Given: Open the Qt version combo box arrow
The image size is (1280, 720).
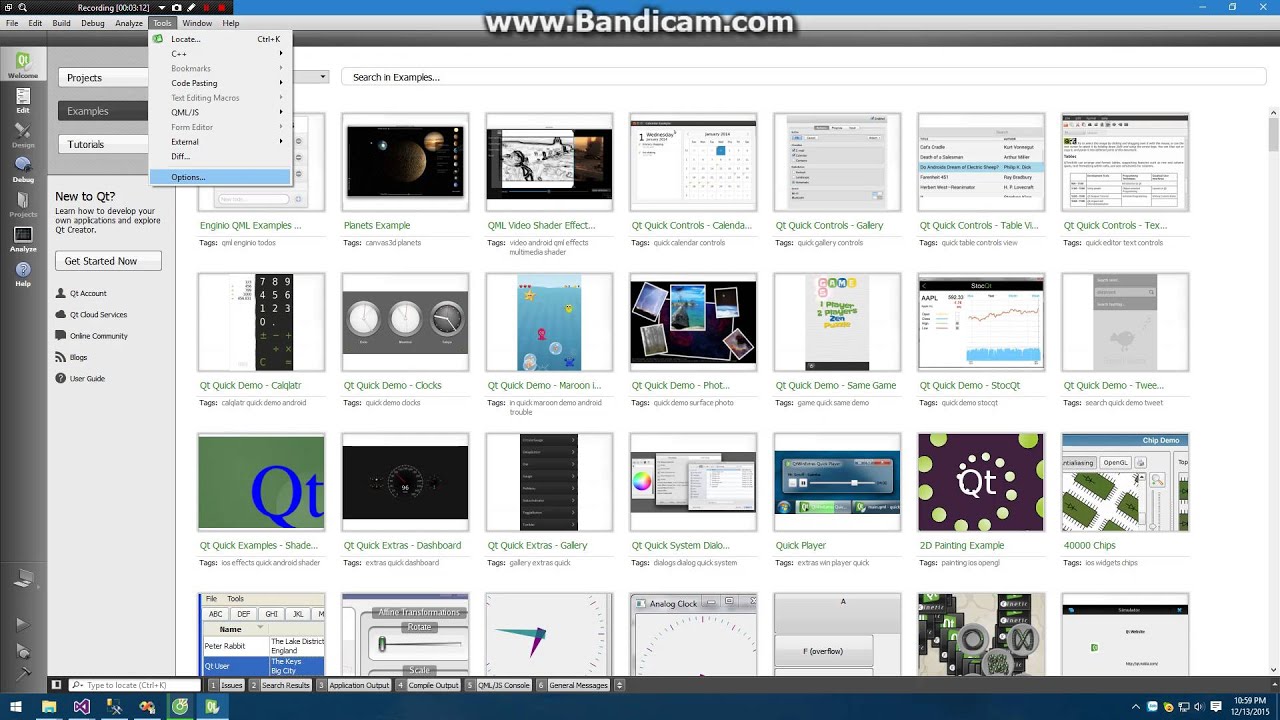Looking at the screenshot, I should point(323,77).
